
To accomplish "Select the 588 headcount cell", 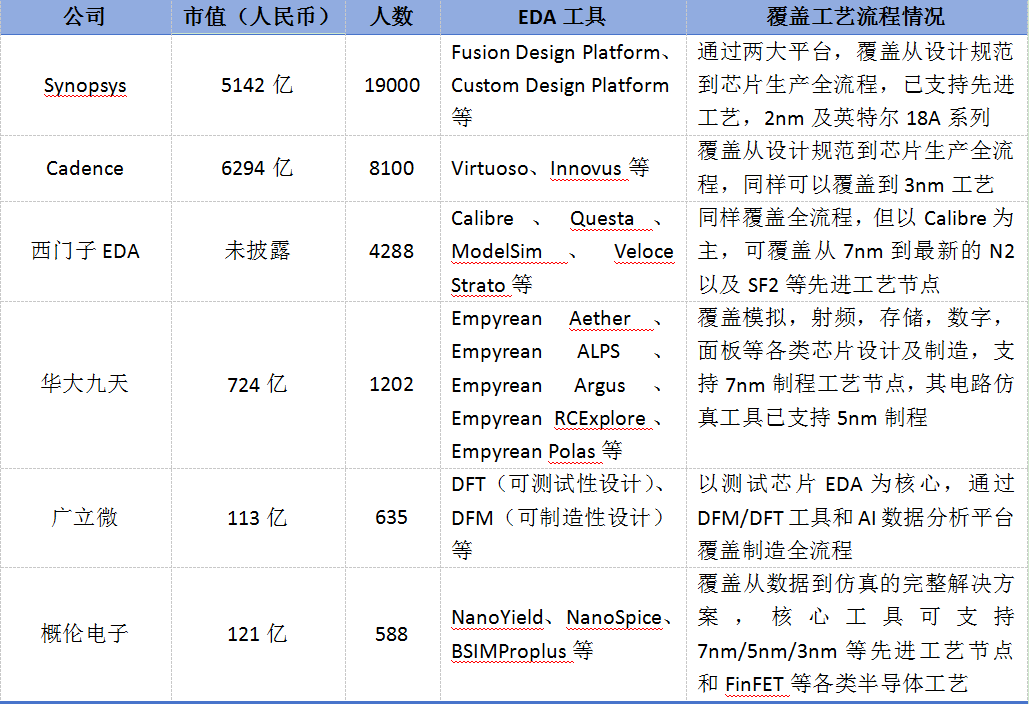I will 392,634.
